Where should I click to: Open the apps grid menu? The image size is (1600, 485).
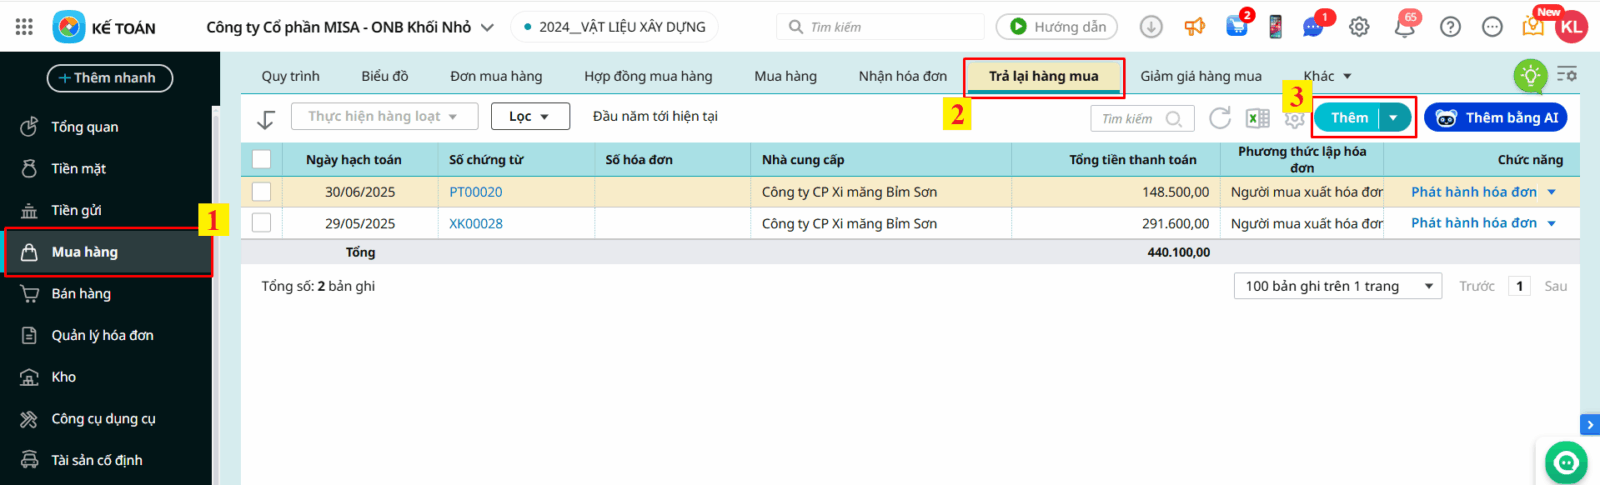(x=24, y=27)
